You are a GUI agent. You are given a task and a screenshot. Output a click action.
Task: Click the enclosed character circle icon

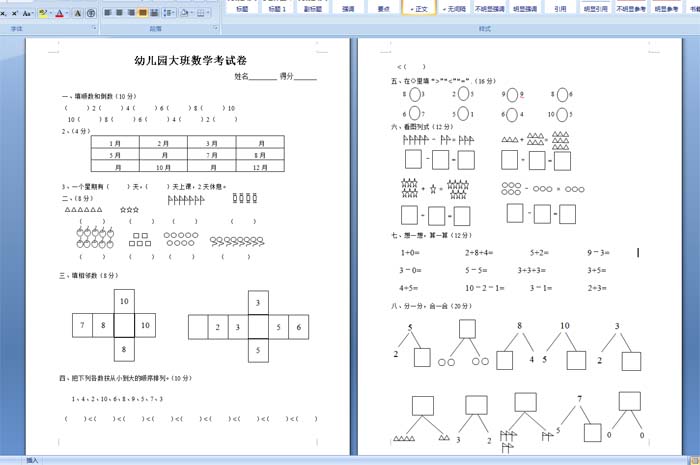pyautogui.click(x=91, y=13)
